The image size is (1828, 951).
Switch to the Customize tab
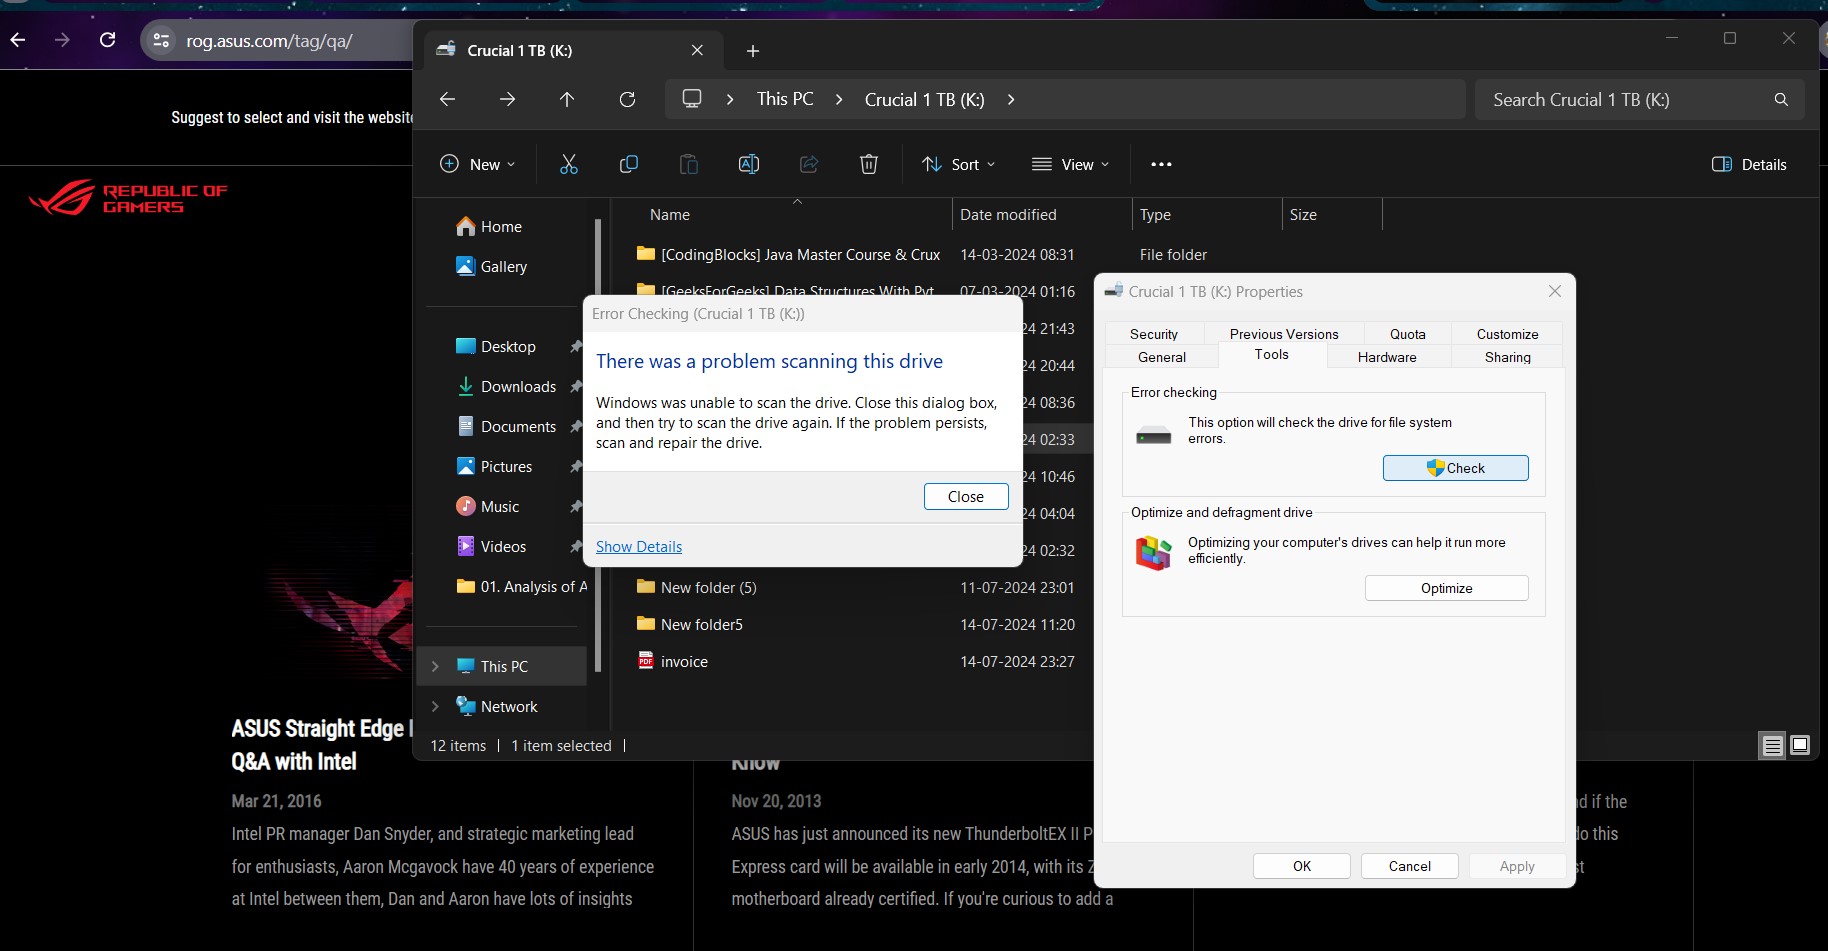pos(1507,334)
